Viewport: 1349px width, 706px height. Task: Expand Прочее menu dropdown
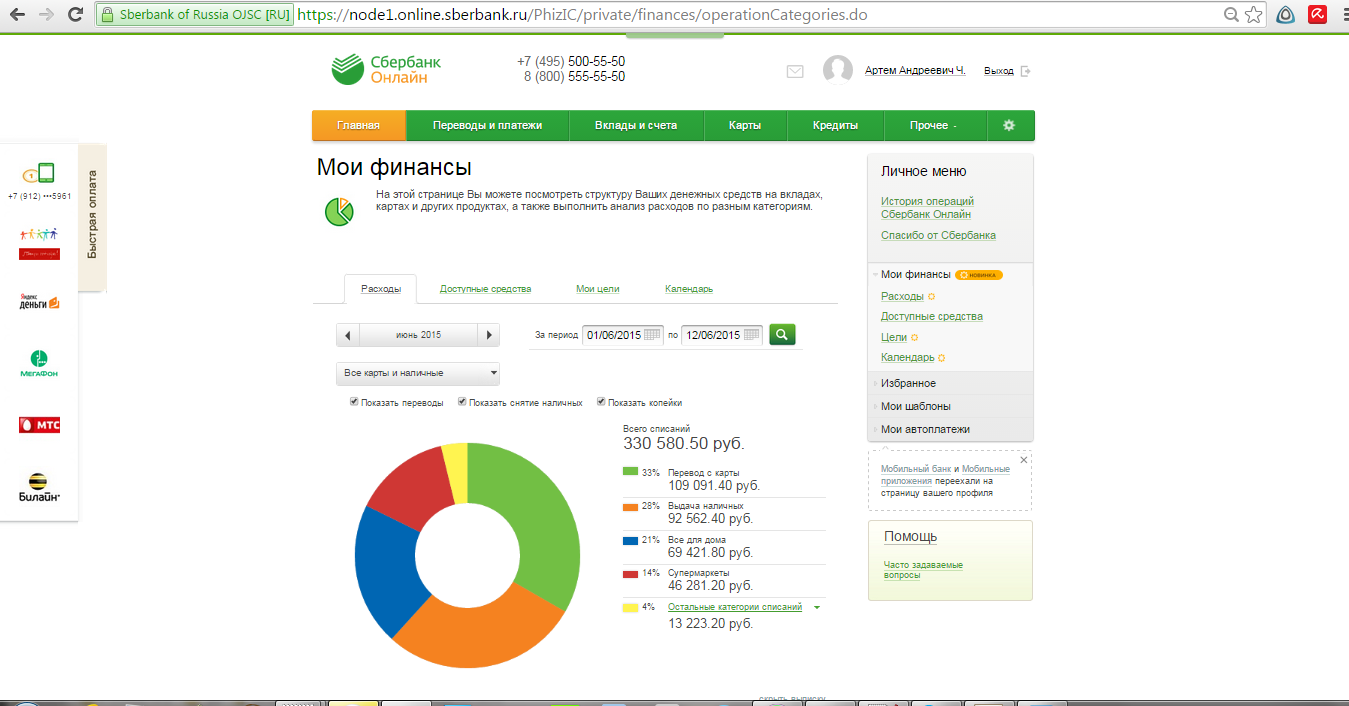point(935,126)
